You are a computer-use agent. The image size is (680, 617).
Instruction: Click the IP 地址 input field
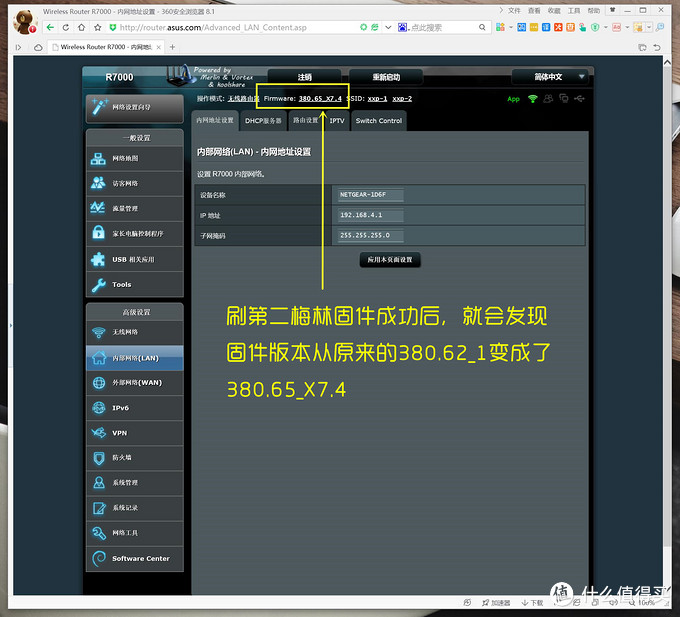(370, 215)
